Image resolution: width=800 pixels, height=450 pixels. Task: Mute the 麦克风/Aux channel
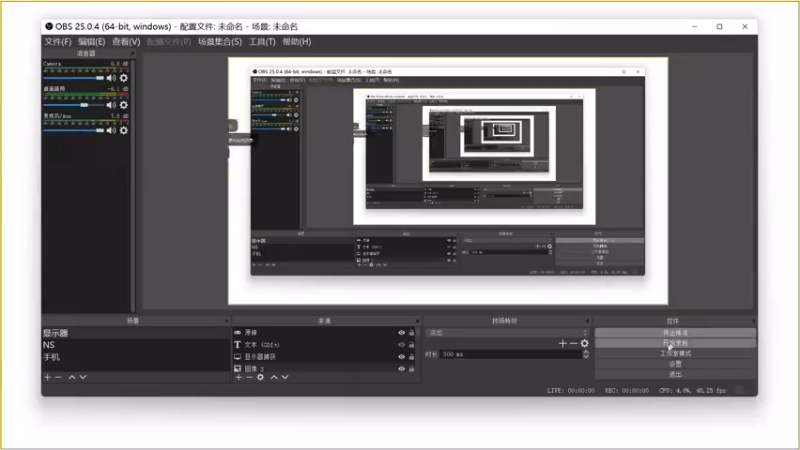(x=111, y=131)
